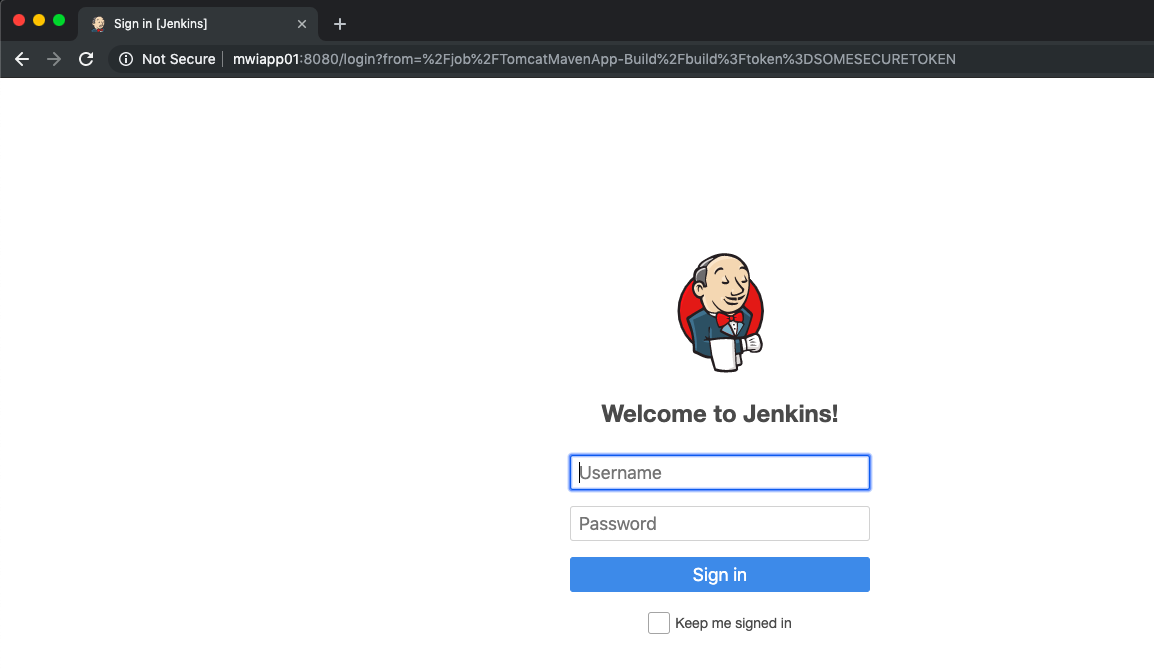Close the Sign in [Jenkins] tab
Screen dimensions: 1154x669
point(302,24)
